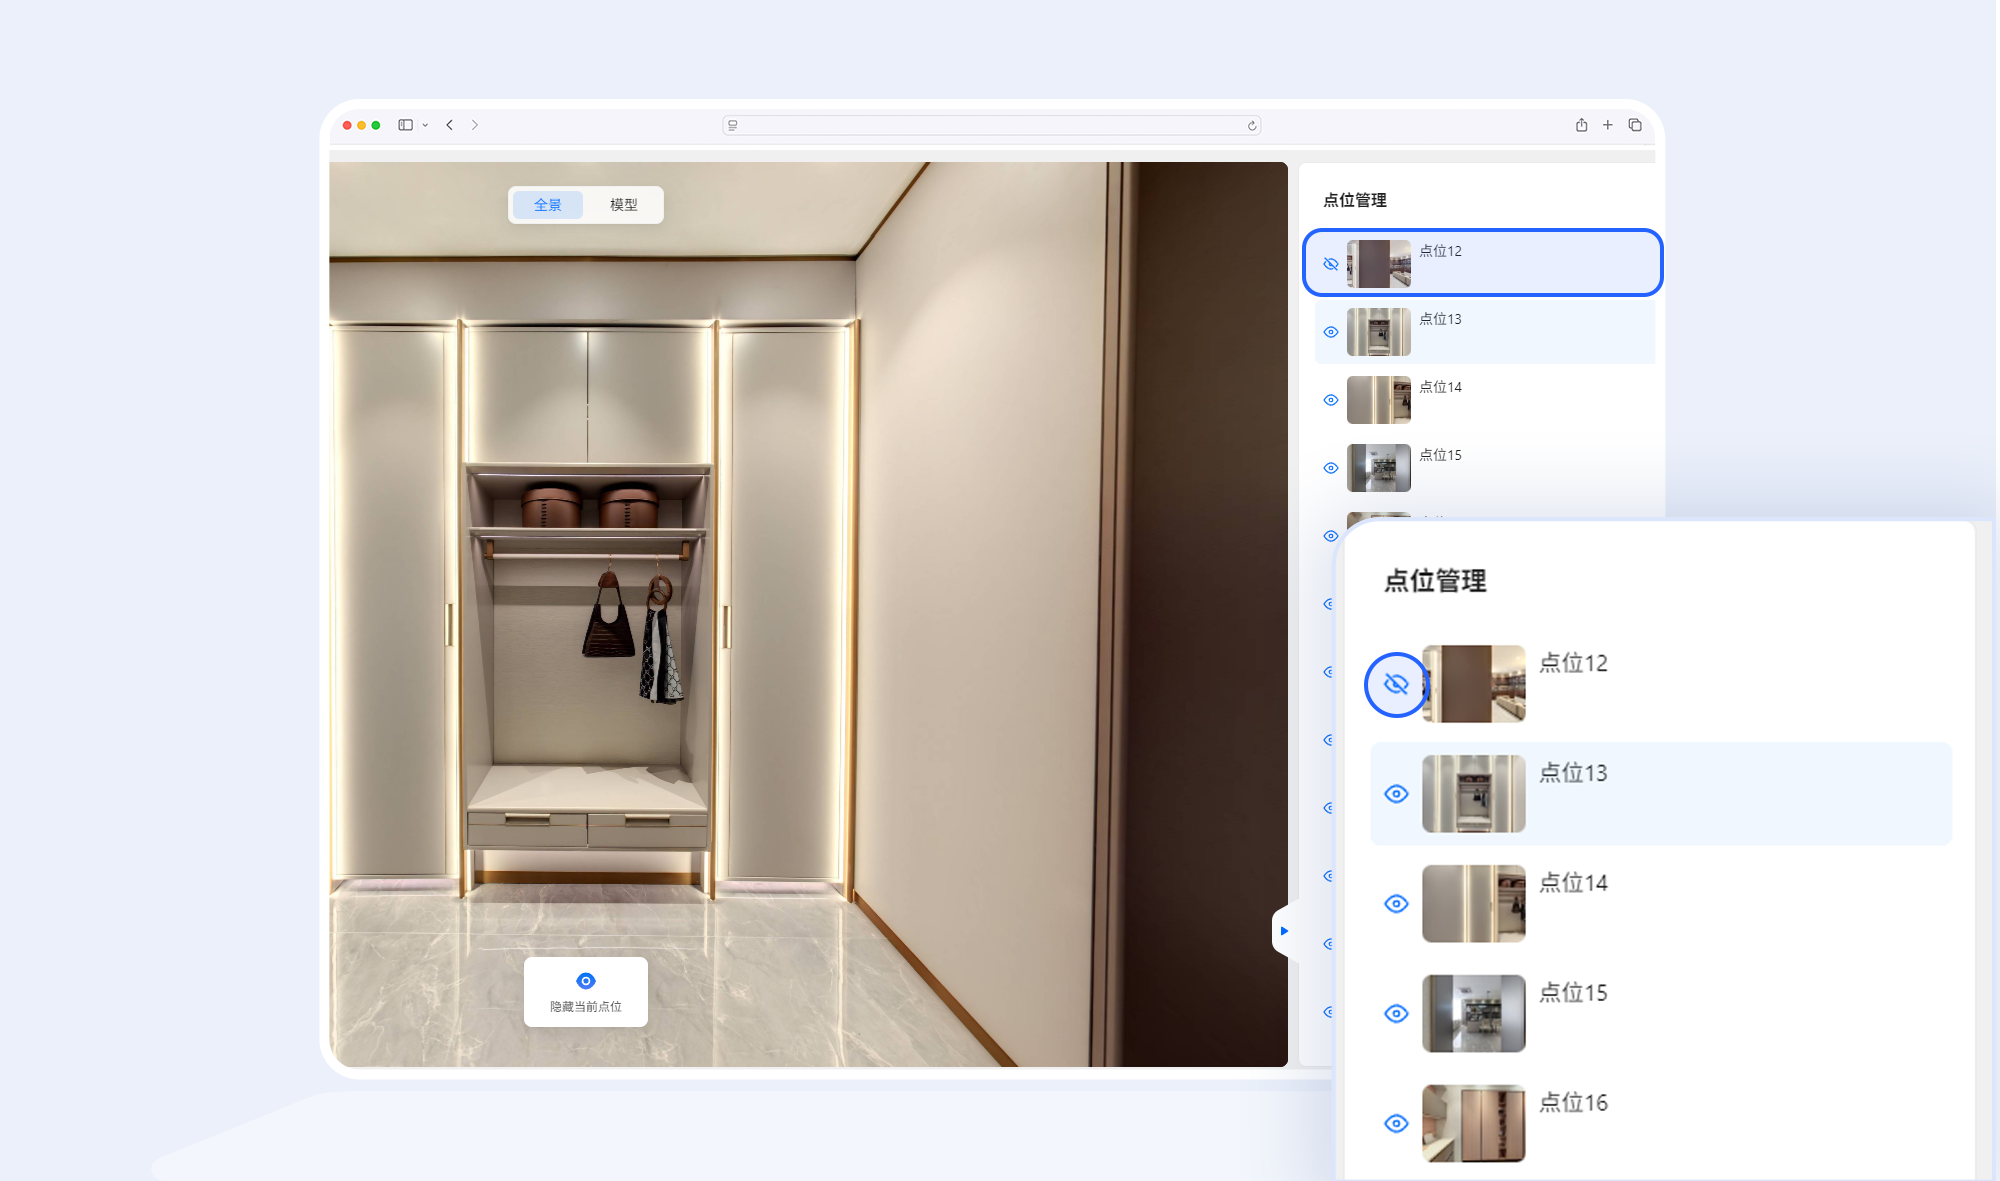The width and height of the screenshot is (2000, 1181).
Task: Go back with the browser back arrow
Action: tap(450, 125)
